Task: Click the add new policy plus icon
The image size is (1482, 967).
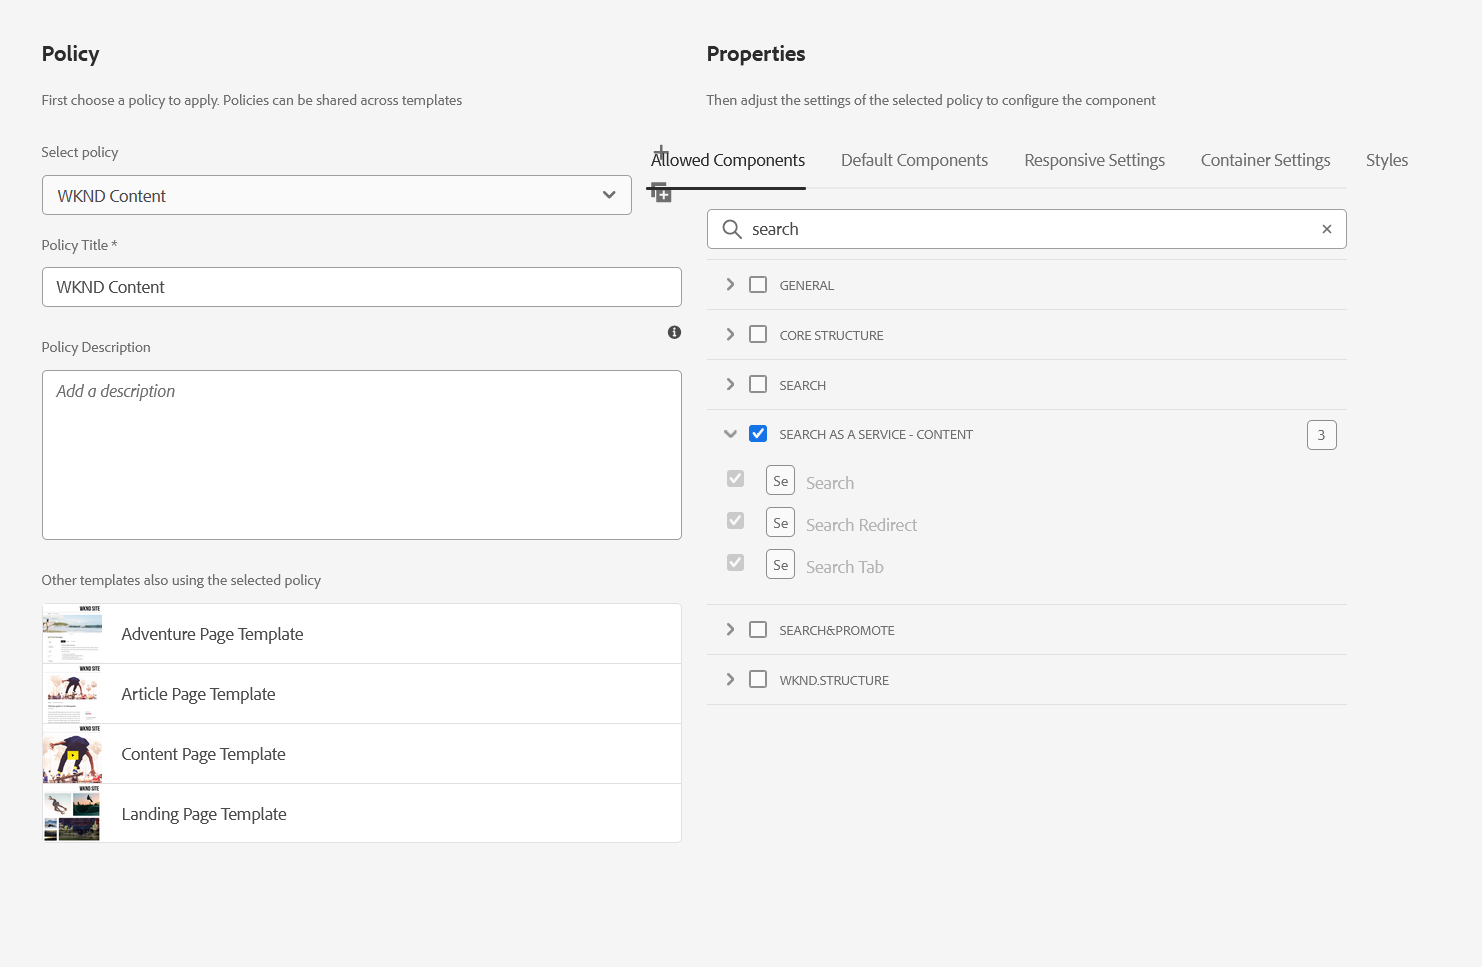Action: coord(660,153)
